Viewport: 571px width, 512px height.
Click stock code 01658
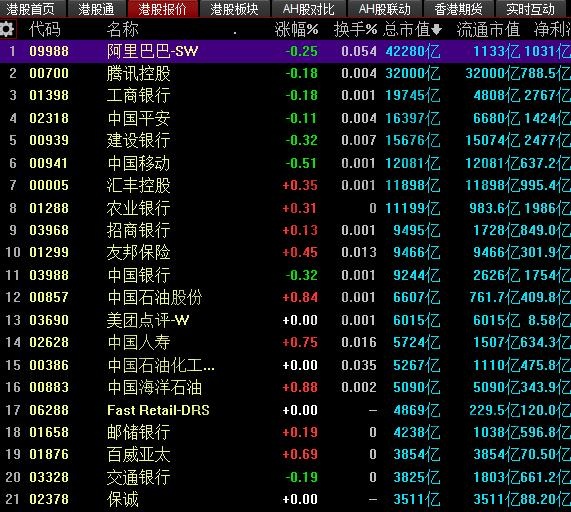tap(49, 432)
